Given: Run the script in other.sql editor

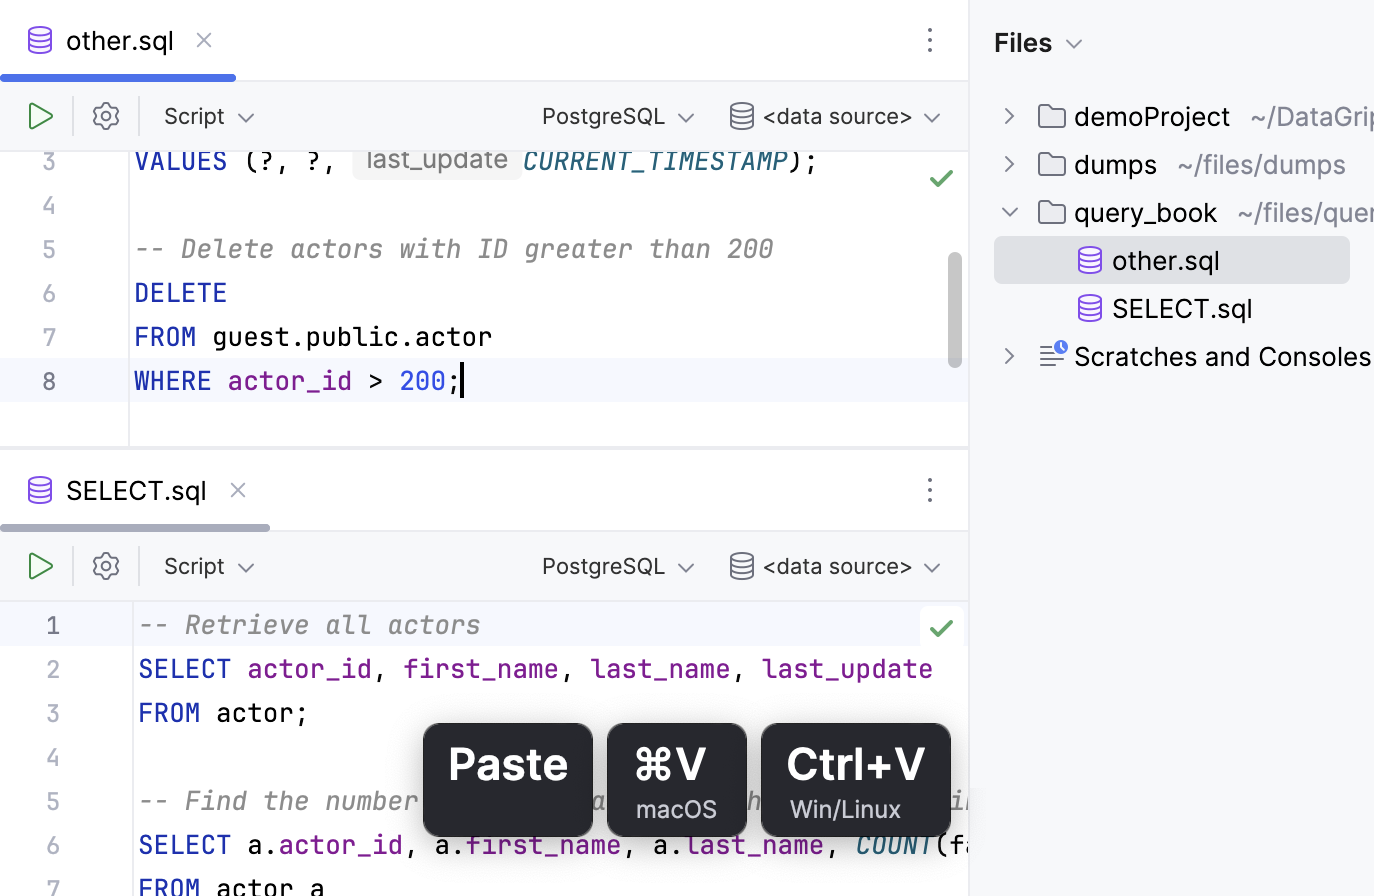Looking at the screenshot, I should point(41,116).
